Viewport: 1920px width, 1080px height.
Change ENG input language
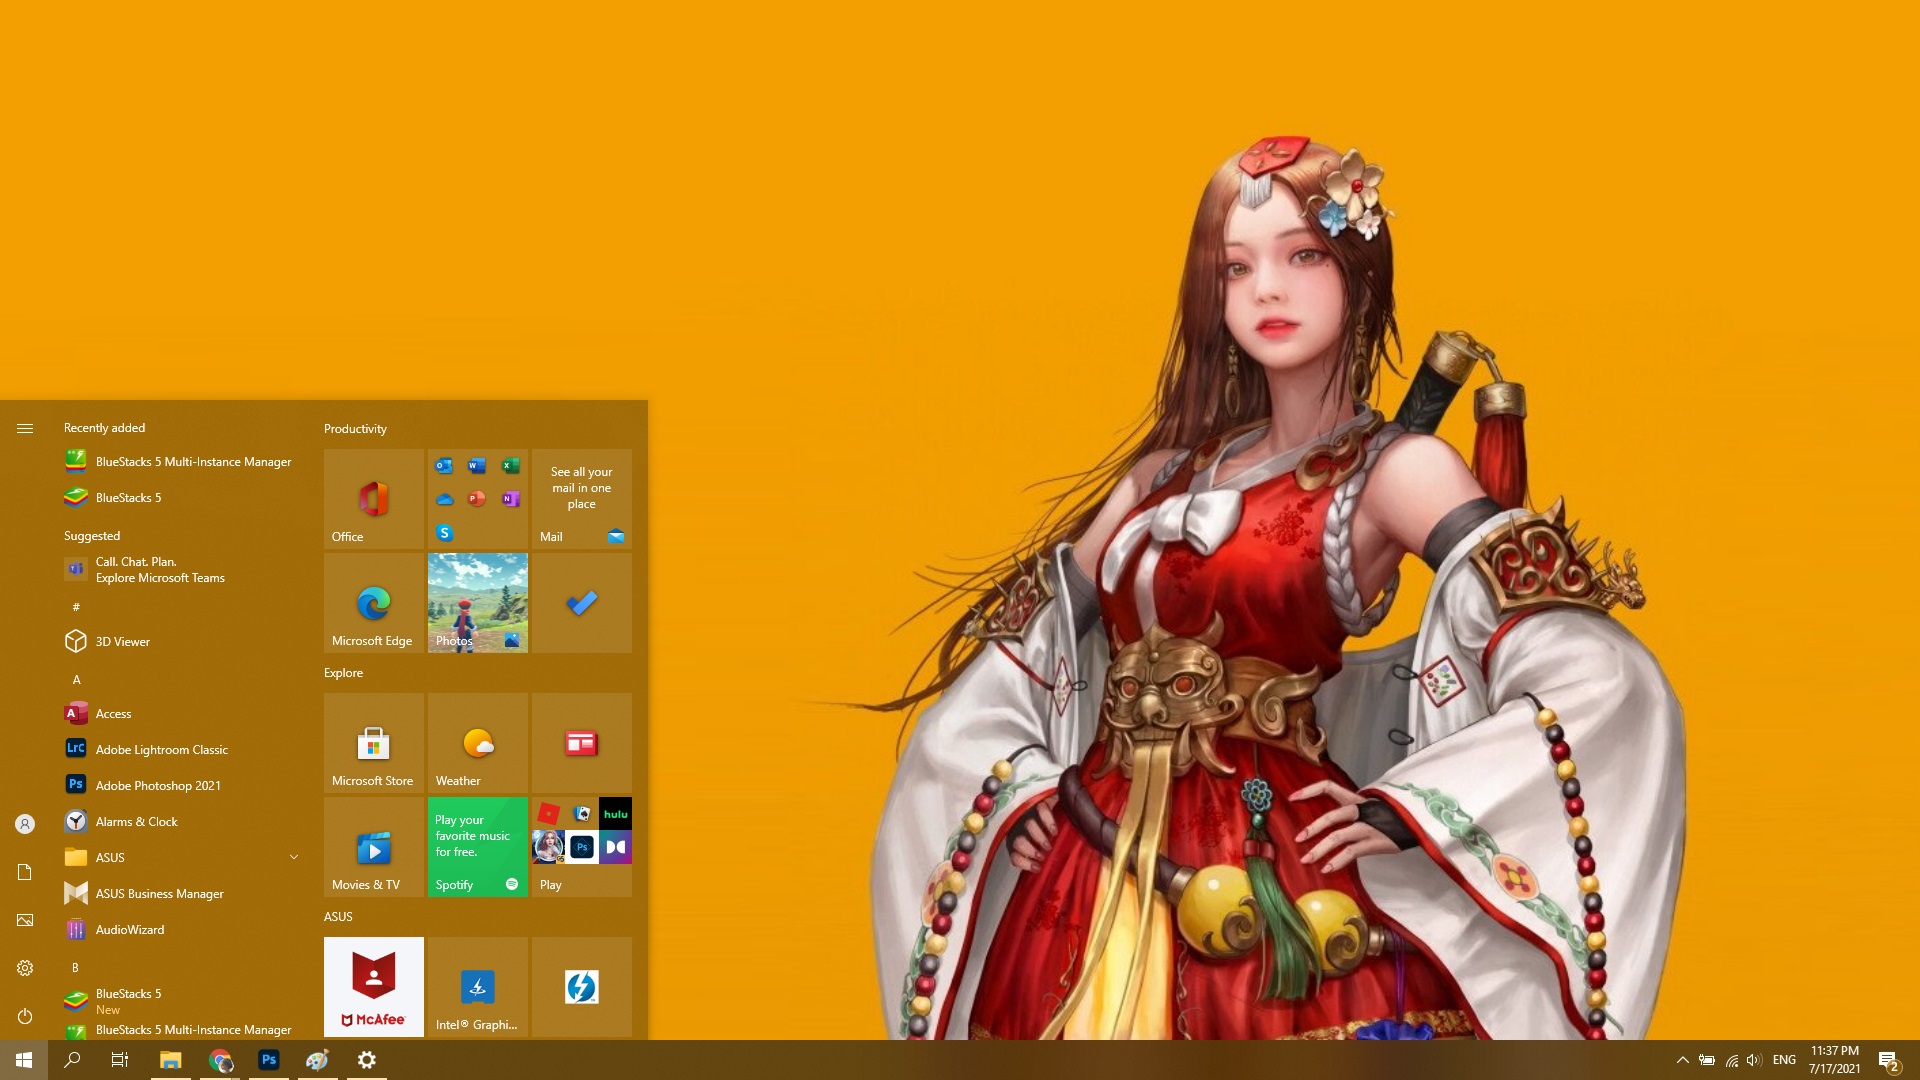pos(1784,1060)
